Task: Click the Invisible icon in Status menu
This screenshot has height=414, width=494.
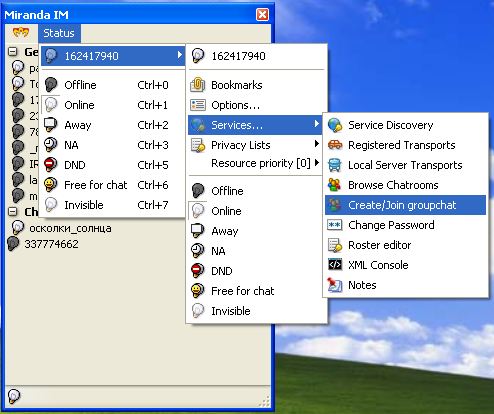Action: point(51,205)
